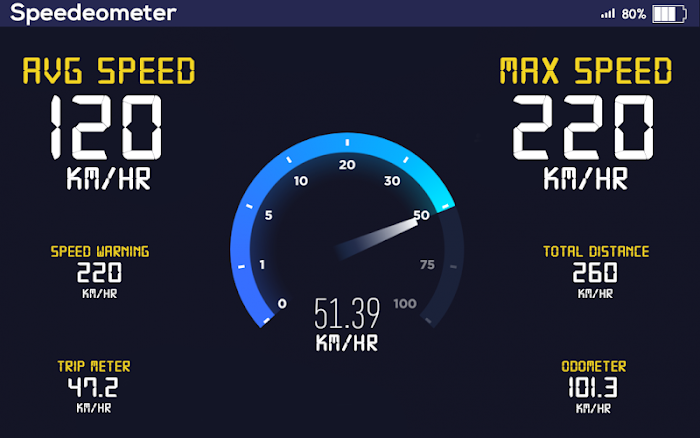The image size is (700, 438).
Task: Tap the ODOMETER 101.3 reading
Action: click(x=594, y=386)
